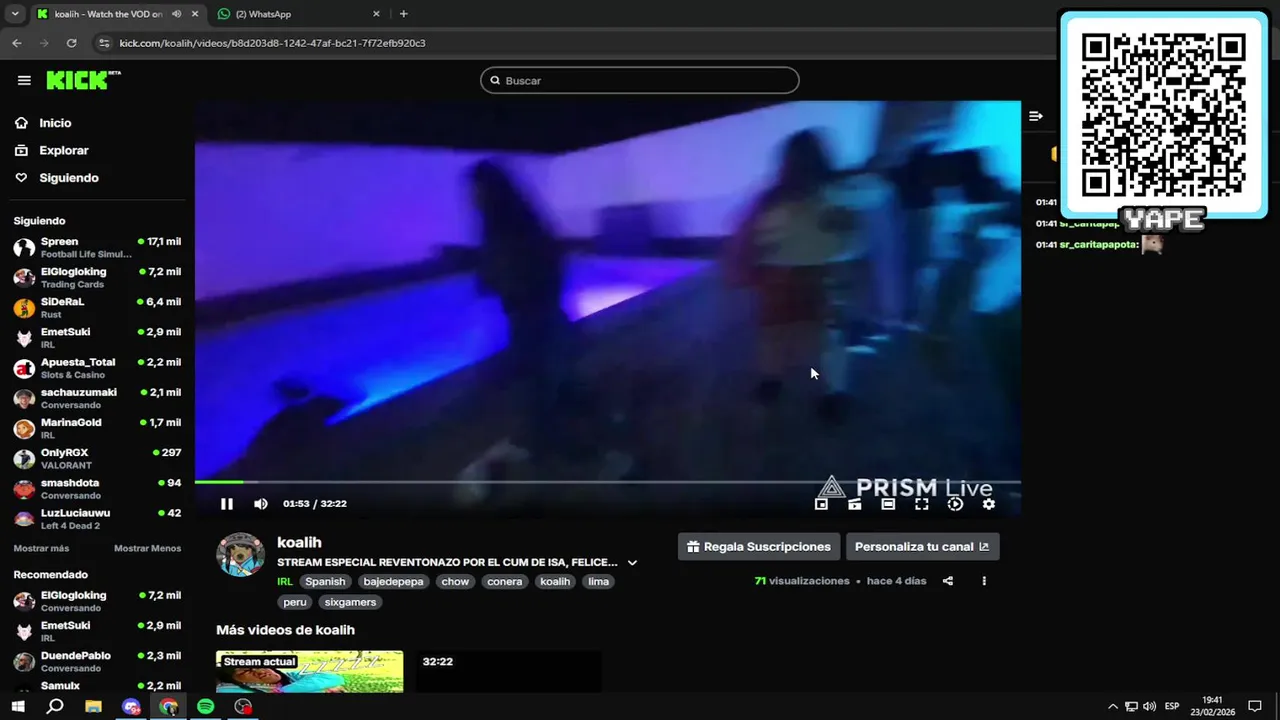
Task: Open sachauzumaki's channel
Action: [97, 398]
